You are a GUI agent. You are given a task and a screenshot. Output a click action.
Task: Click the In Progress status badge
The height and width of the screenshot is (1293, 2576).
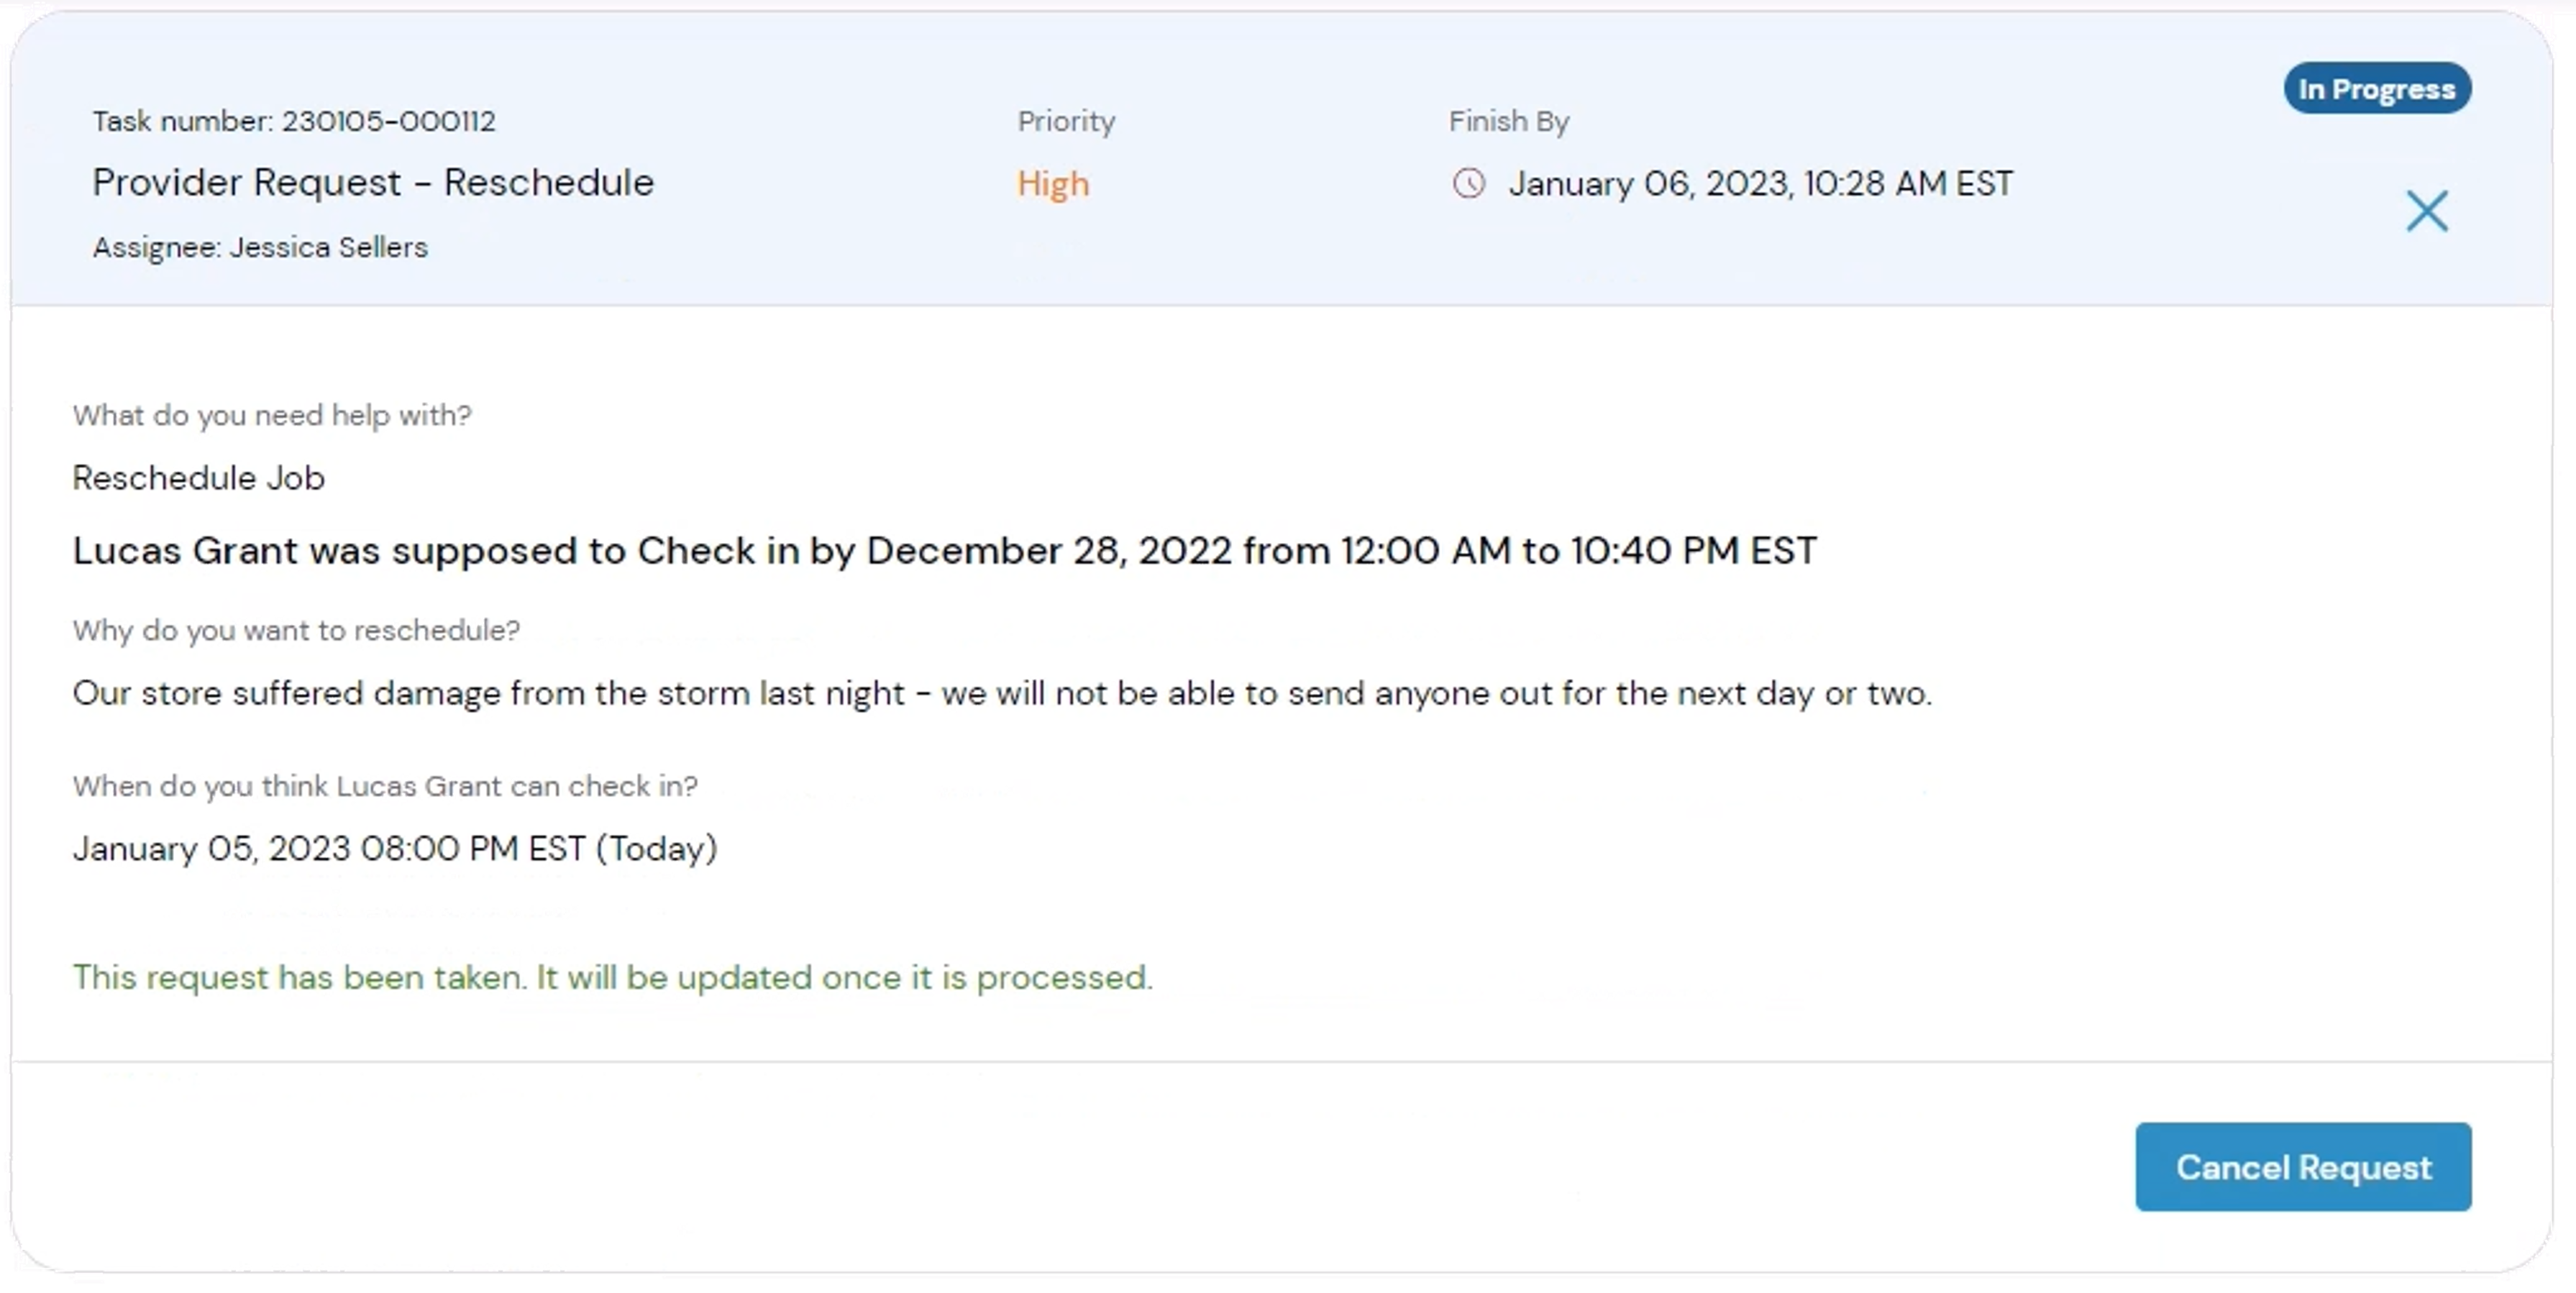click(x=2376, y=89)
